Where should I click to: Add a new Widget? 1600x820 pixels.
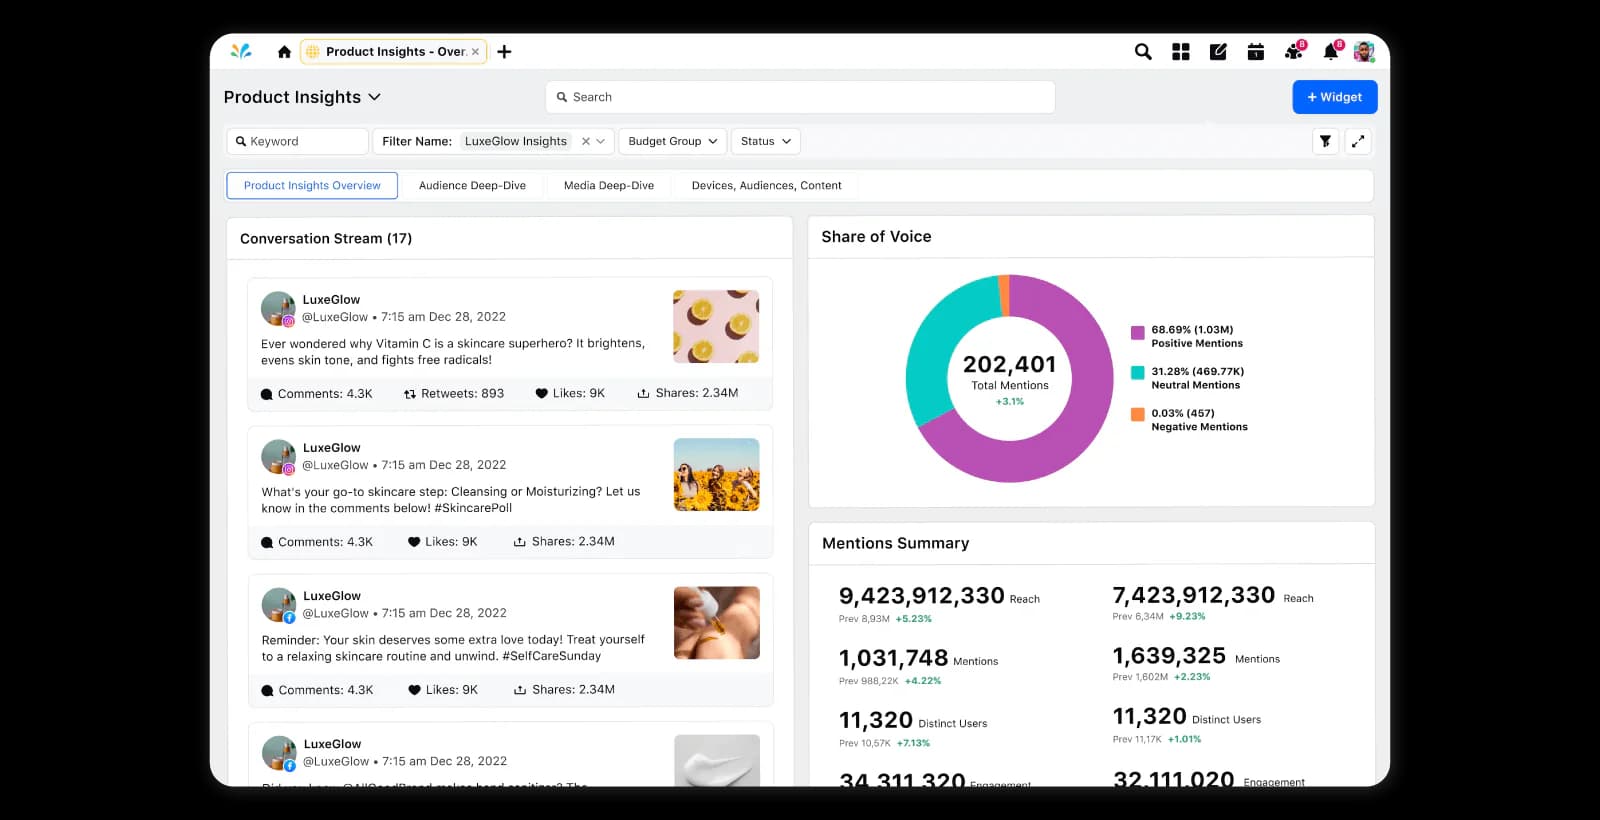(x=1335, y=97)
